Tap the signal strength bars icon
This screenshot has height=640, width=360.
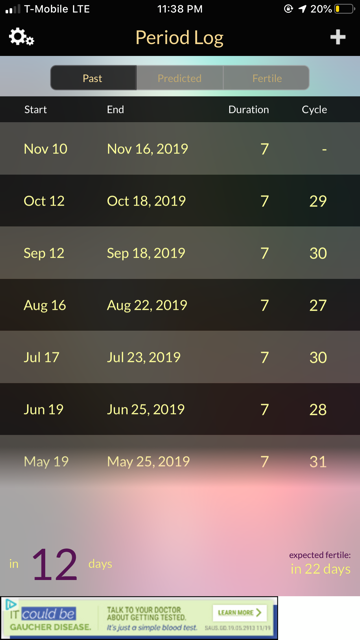point(13,9)
